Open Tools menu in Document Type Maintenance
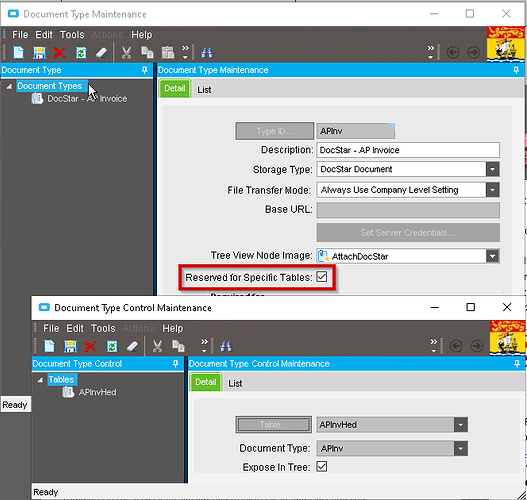527x500 pixels. (72, 35)
